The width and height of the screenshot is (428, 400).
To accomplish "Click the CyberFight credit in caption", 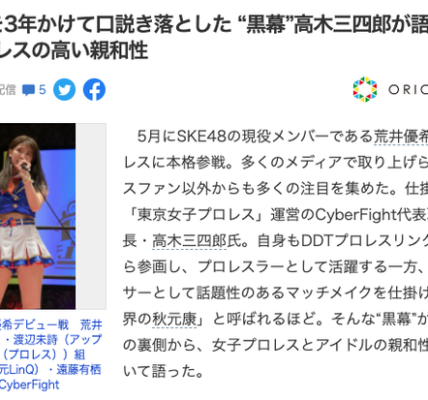I will 29,385.
